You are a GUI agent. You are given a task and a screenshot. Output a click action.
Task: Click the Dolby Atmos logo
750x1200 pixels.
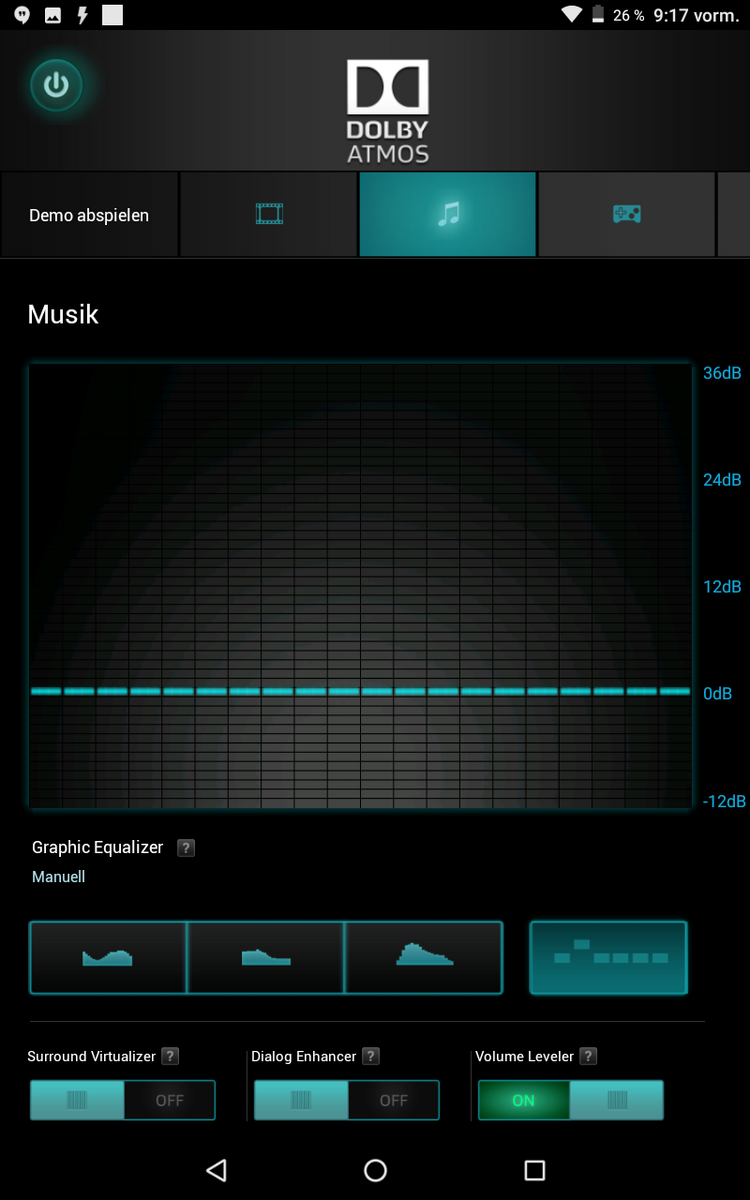pos(388,111)
